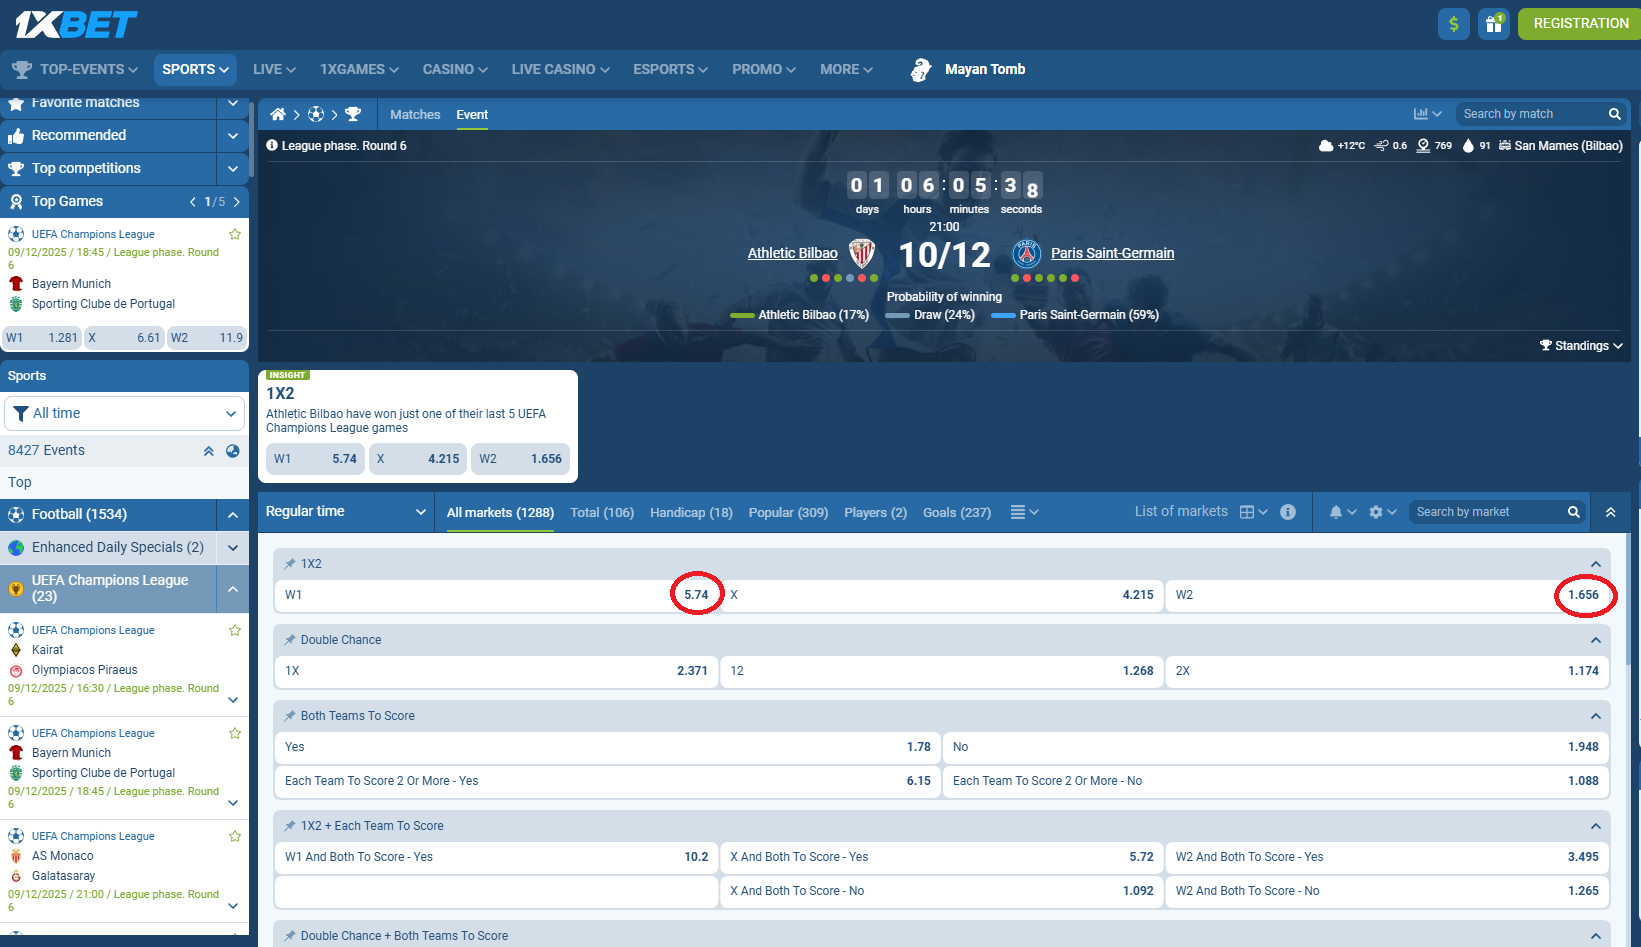Open the settings gear in the markets bar
The width and height of the screenshot is (1641, 947).
tap(1377, 511)
